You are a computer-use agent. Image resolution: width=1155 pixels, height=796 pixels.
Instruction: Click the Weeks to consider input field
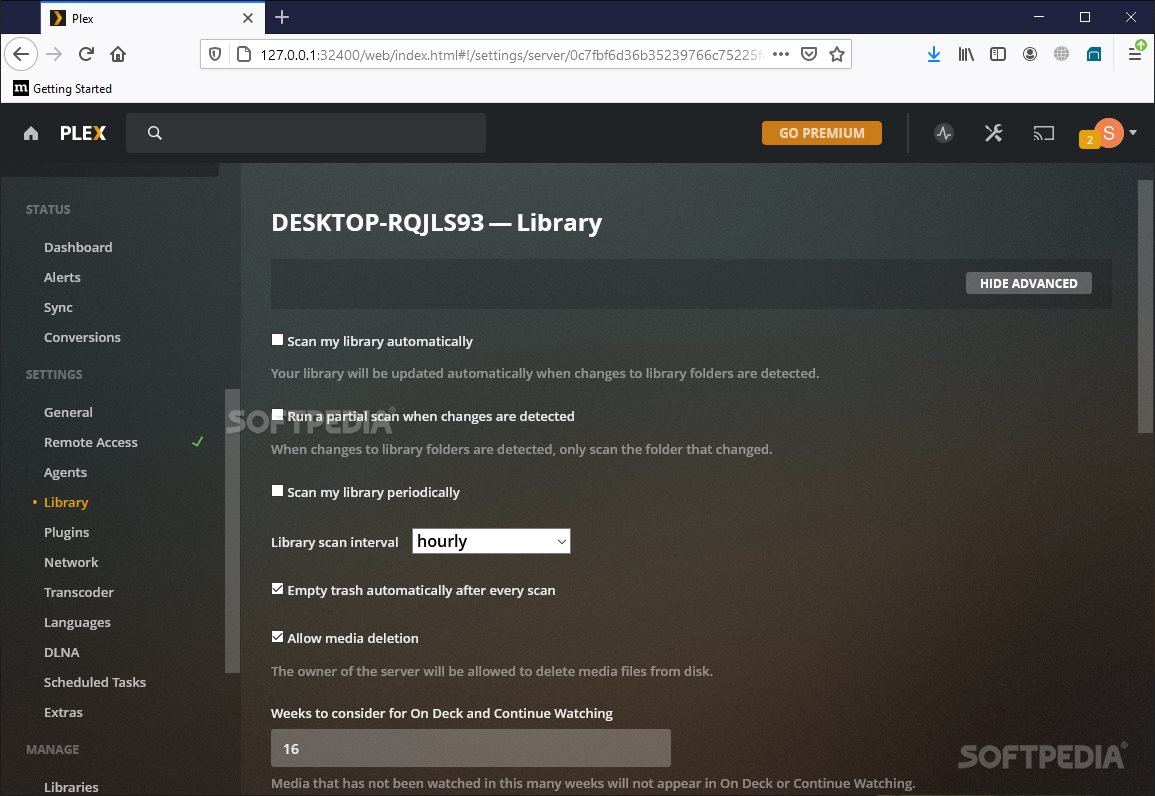point(471,748)
